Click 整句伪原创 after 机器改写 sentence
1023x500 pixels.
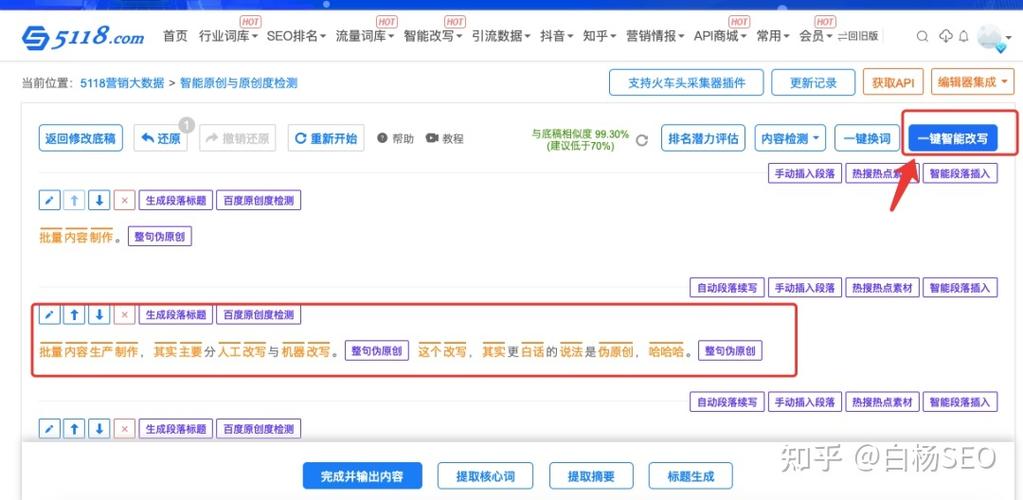coord(376,351)
